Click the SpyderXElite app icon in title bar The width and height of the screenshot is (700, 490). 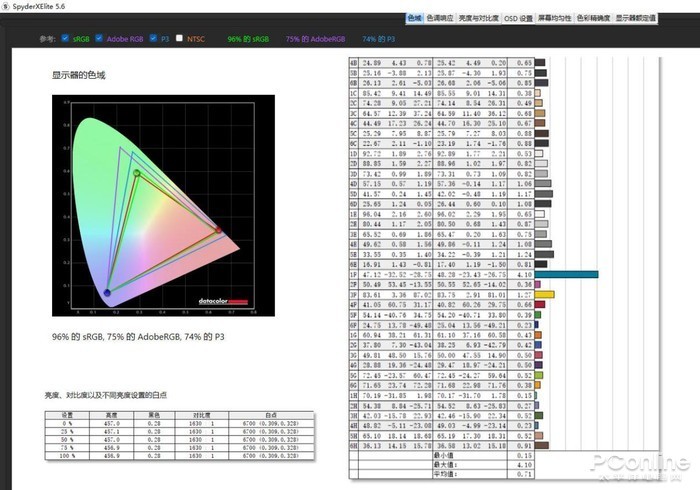(7, 6)
